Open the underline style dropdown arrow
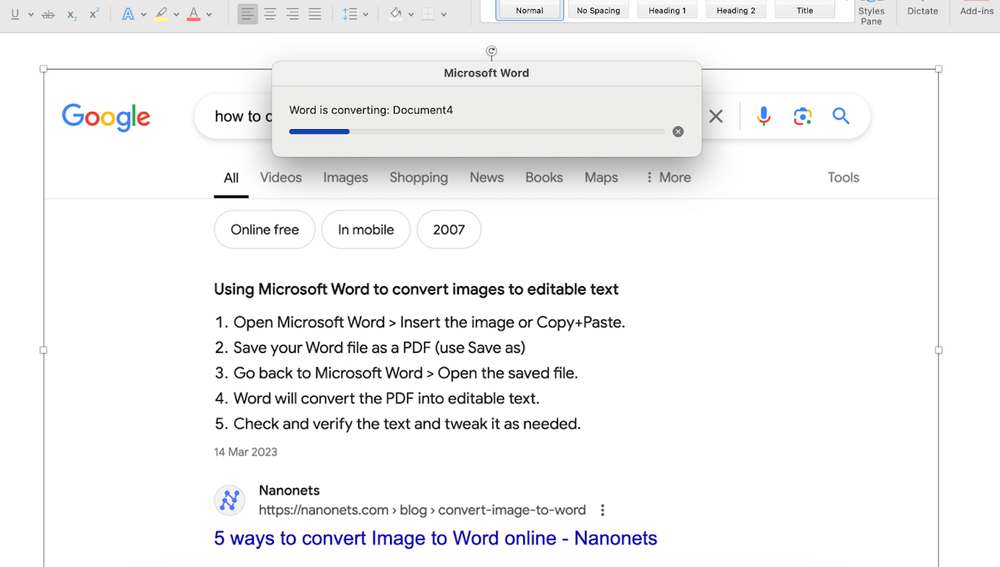Viewport: 1000px width, 567px height. point(31,14)
